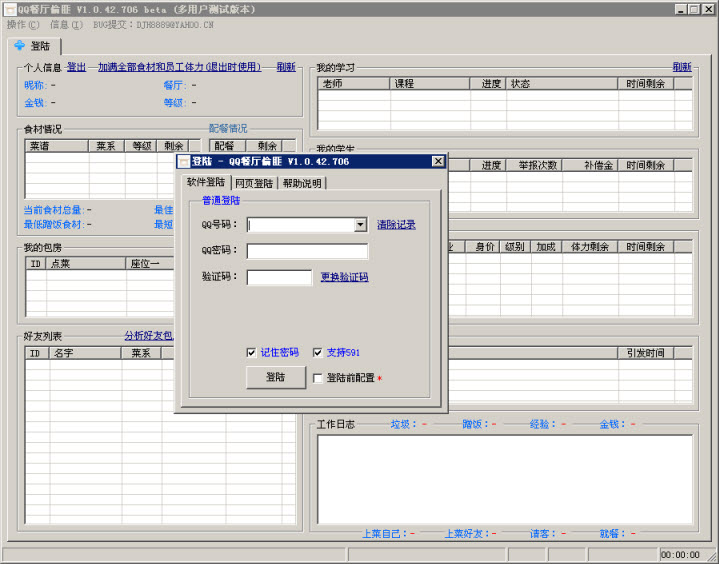Focus the 验证码 input field
The height and width of the screenshot is (564, 719).
pyautogui.click(x=279, y=277)
